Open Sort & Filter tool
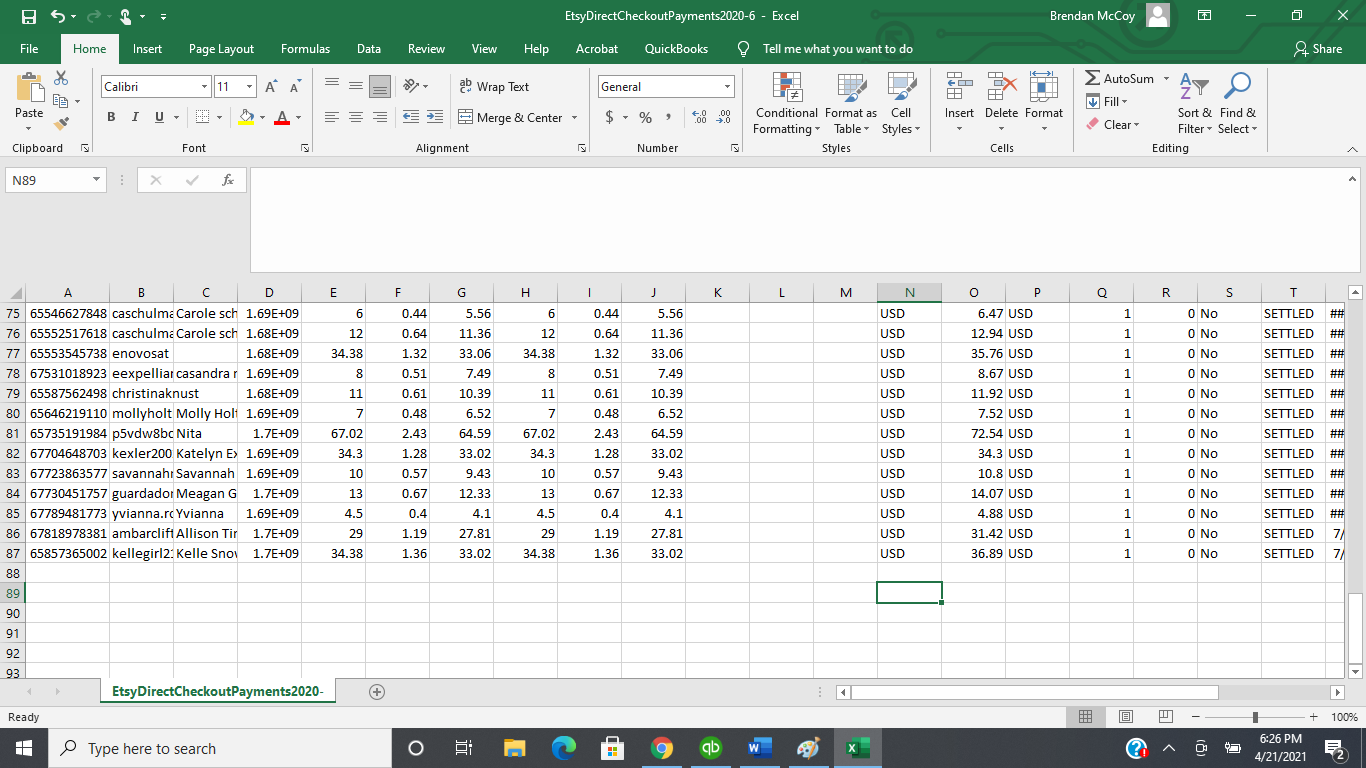This screenshot has width=1366, height=768. tap(1194, 88)
